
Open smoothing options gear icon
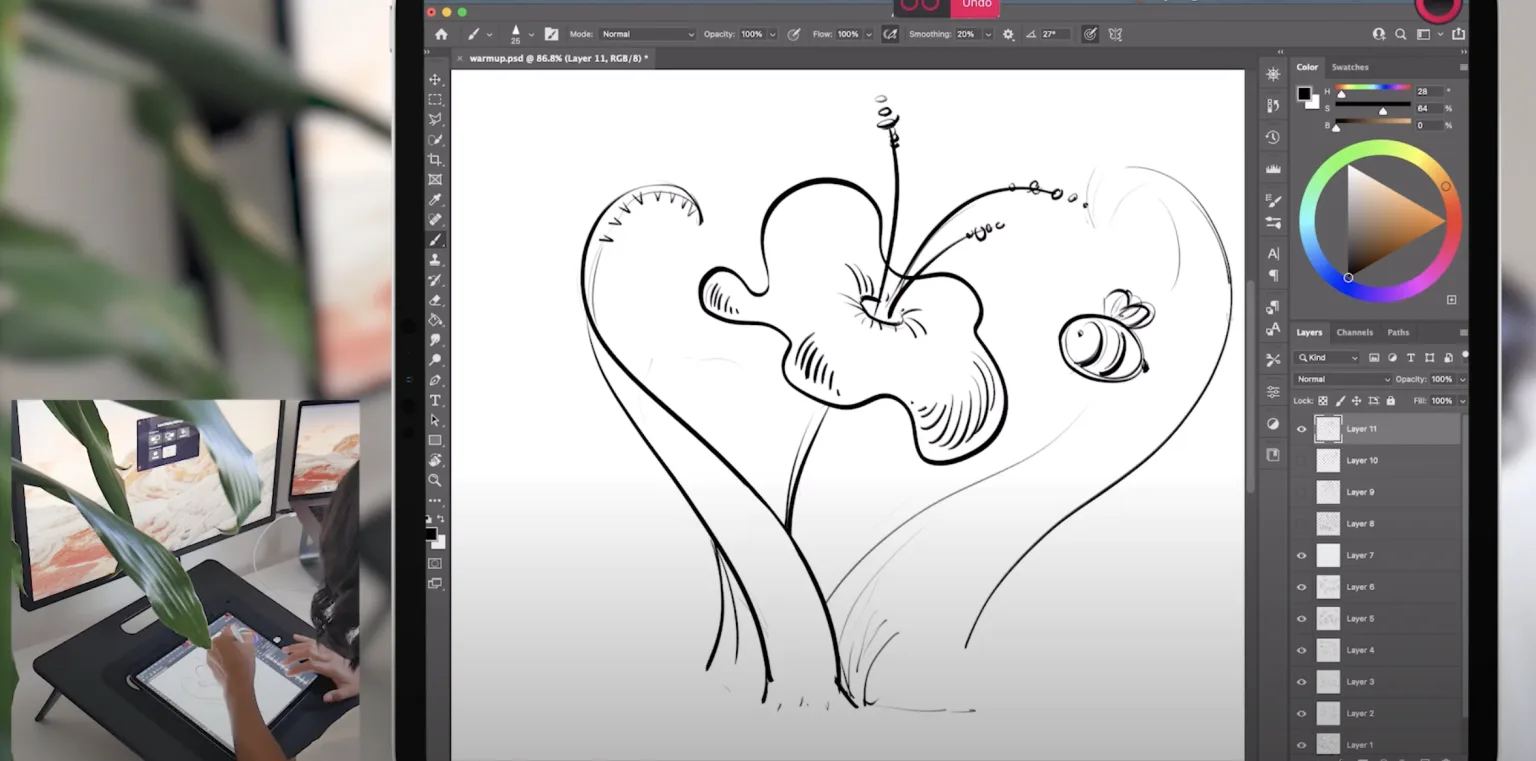coord(1008,34)
